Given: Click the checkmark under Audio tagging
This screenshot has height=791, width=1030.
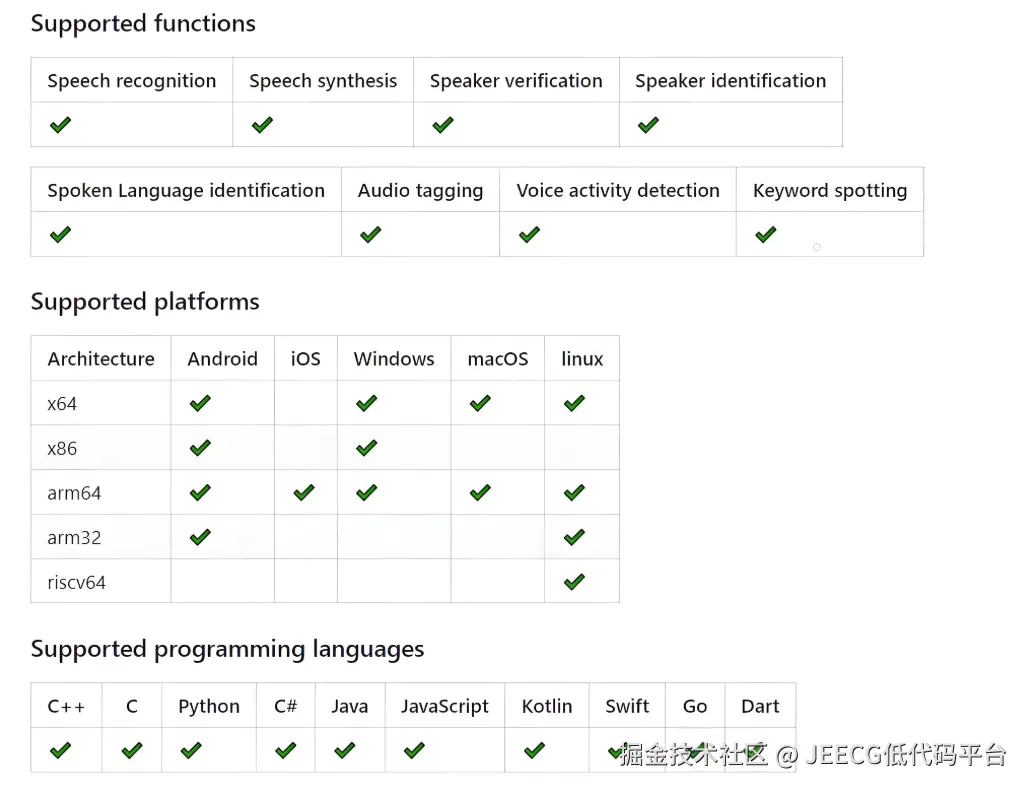Looking at the screenshot, I should pos(370,235).
